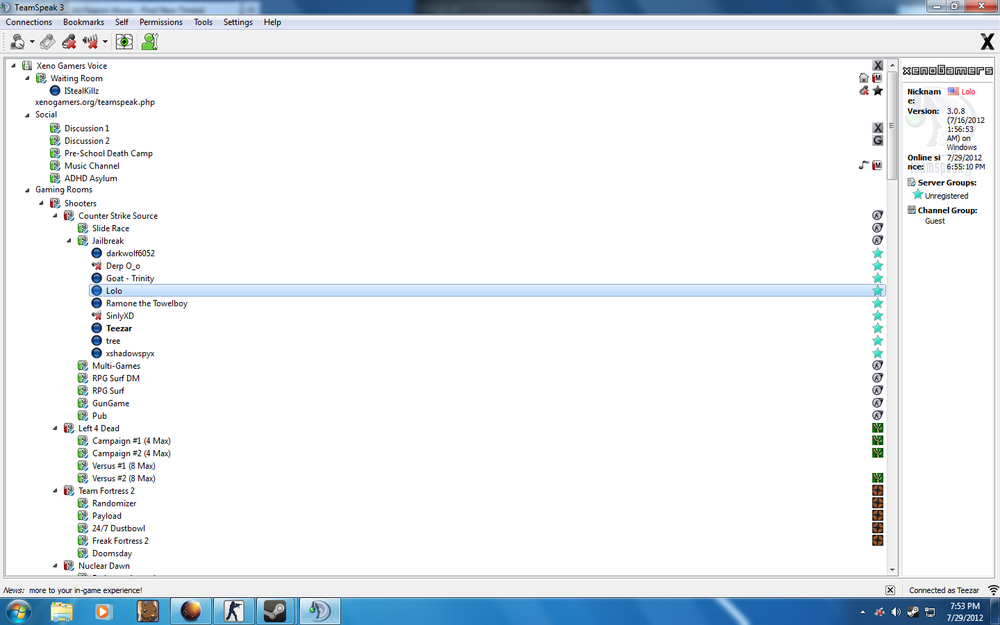Open the Bookmarks menu
The height and width of the screenshot is (625, 1000).
coord(84,22)
